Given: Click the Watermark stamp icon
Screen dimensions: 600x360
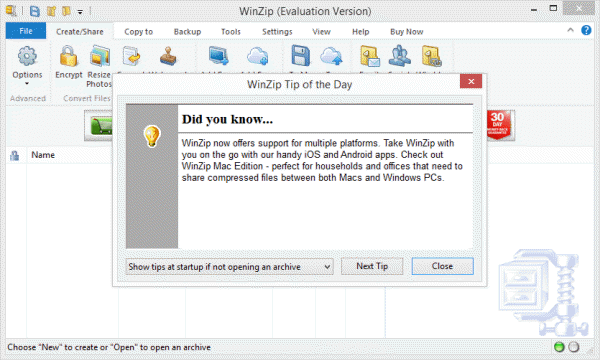Looking at the screenshot, I should (168, 57).
